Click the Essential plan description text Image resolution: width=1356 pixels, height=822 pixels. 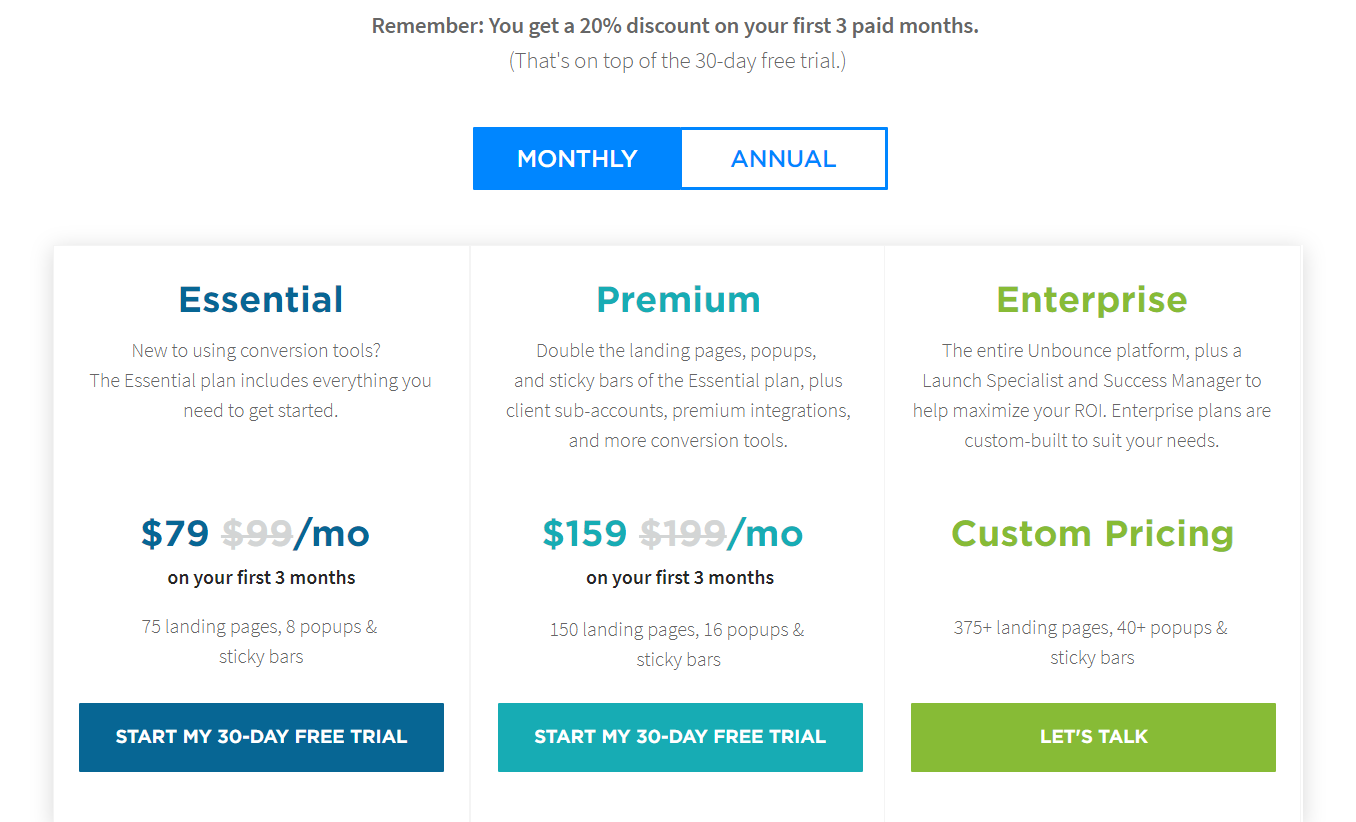point(261,380)
